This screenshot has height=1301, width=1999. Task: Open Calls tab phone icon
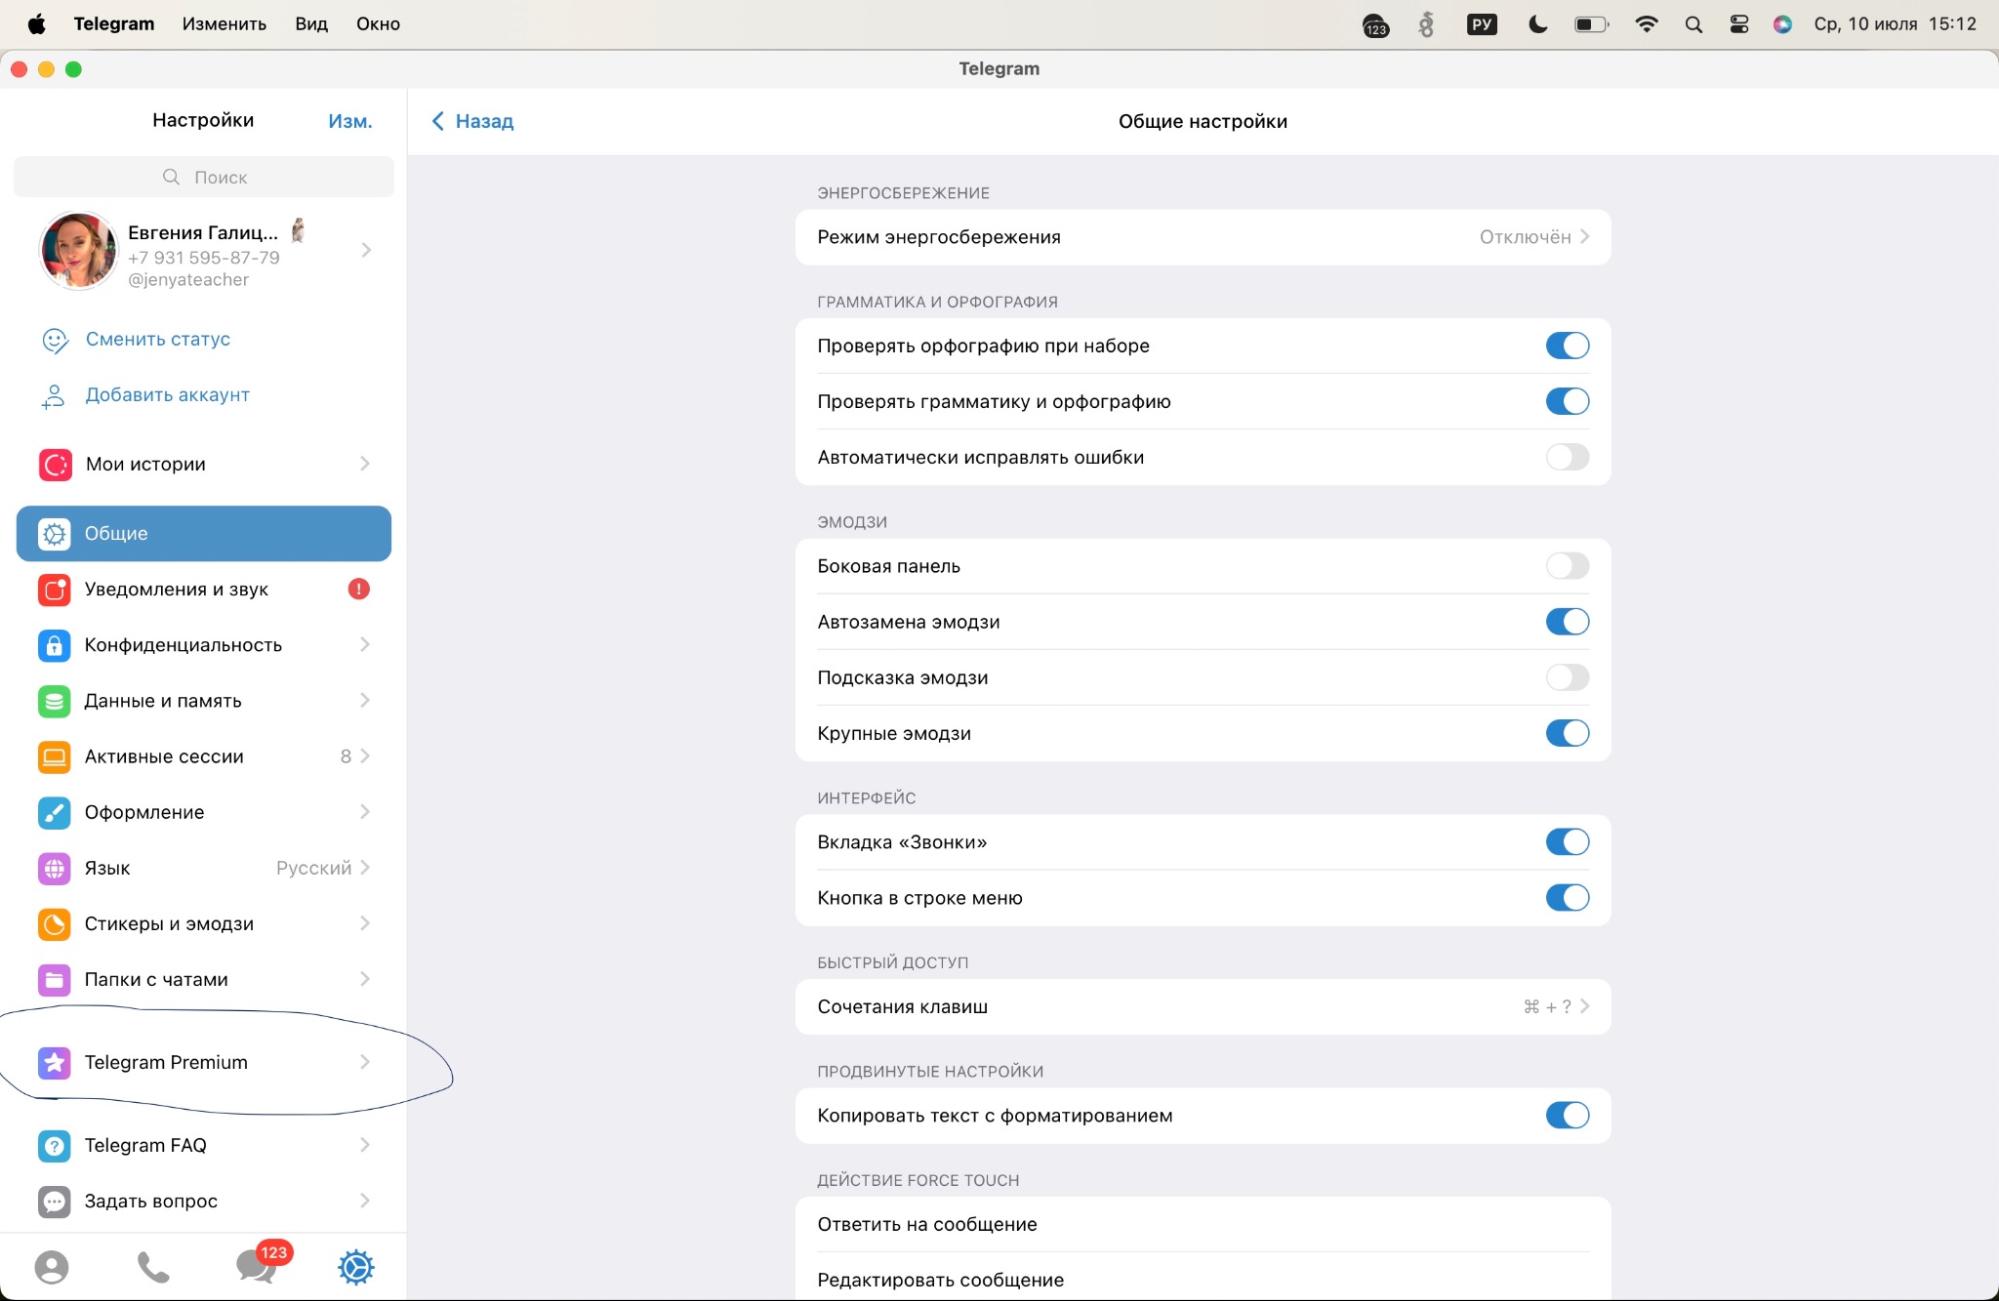point(153,1267)
